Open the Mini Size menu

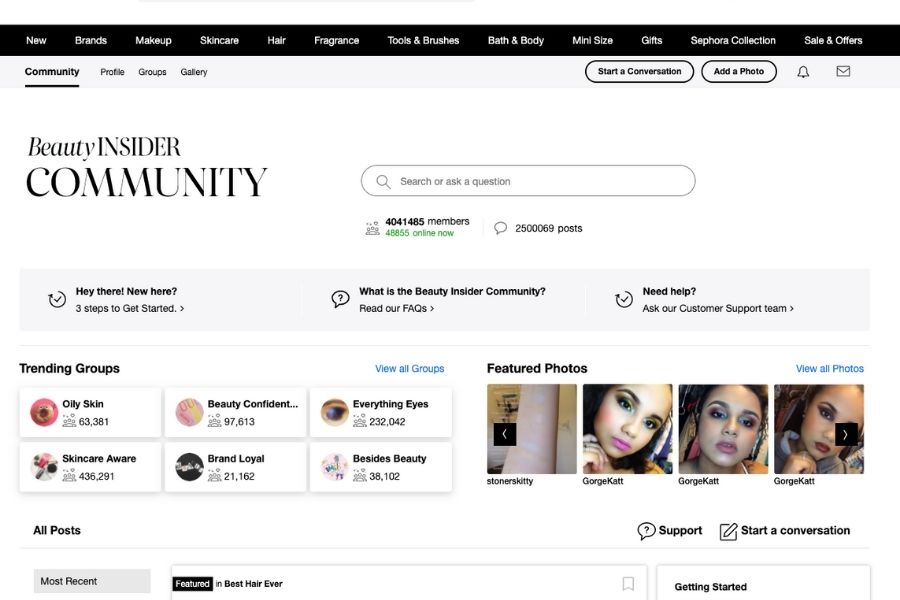pos(592,40)
